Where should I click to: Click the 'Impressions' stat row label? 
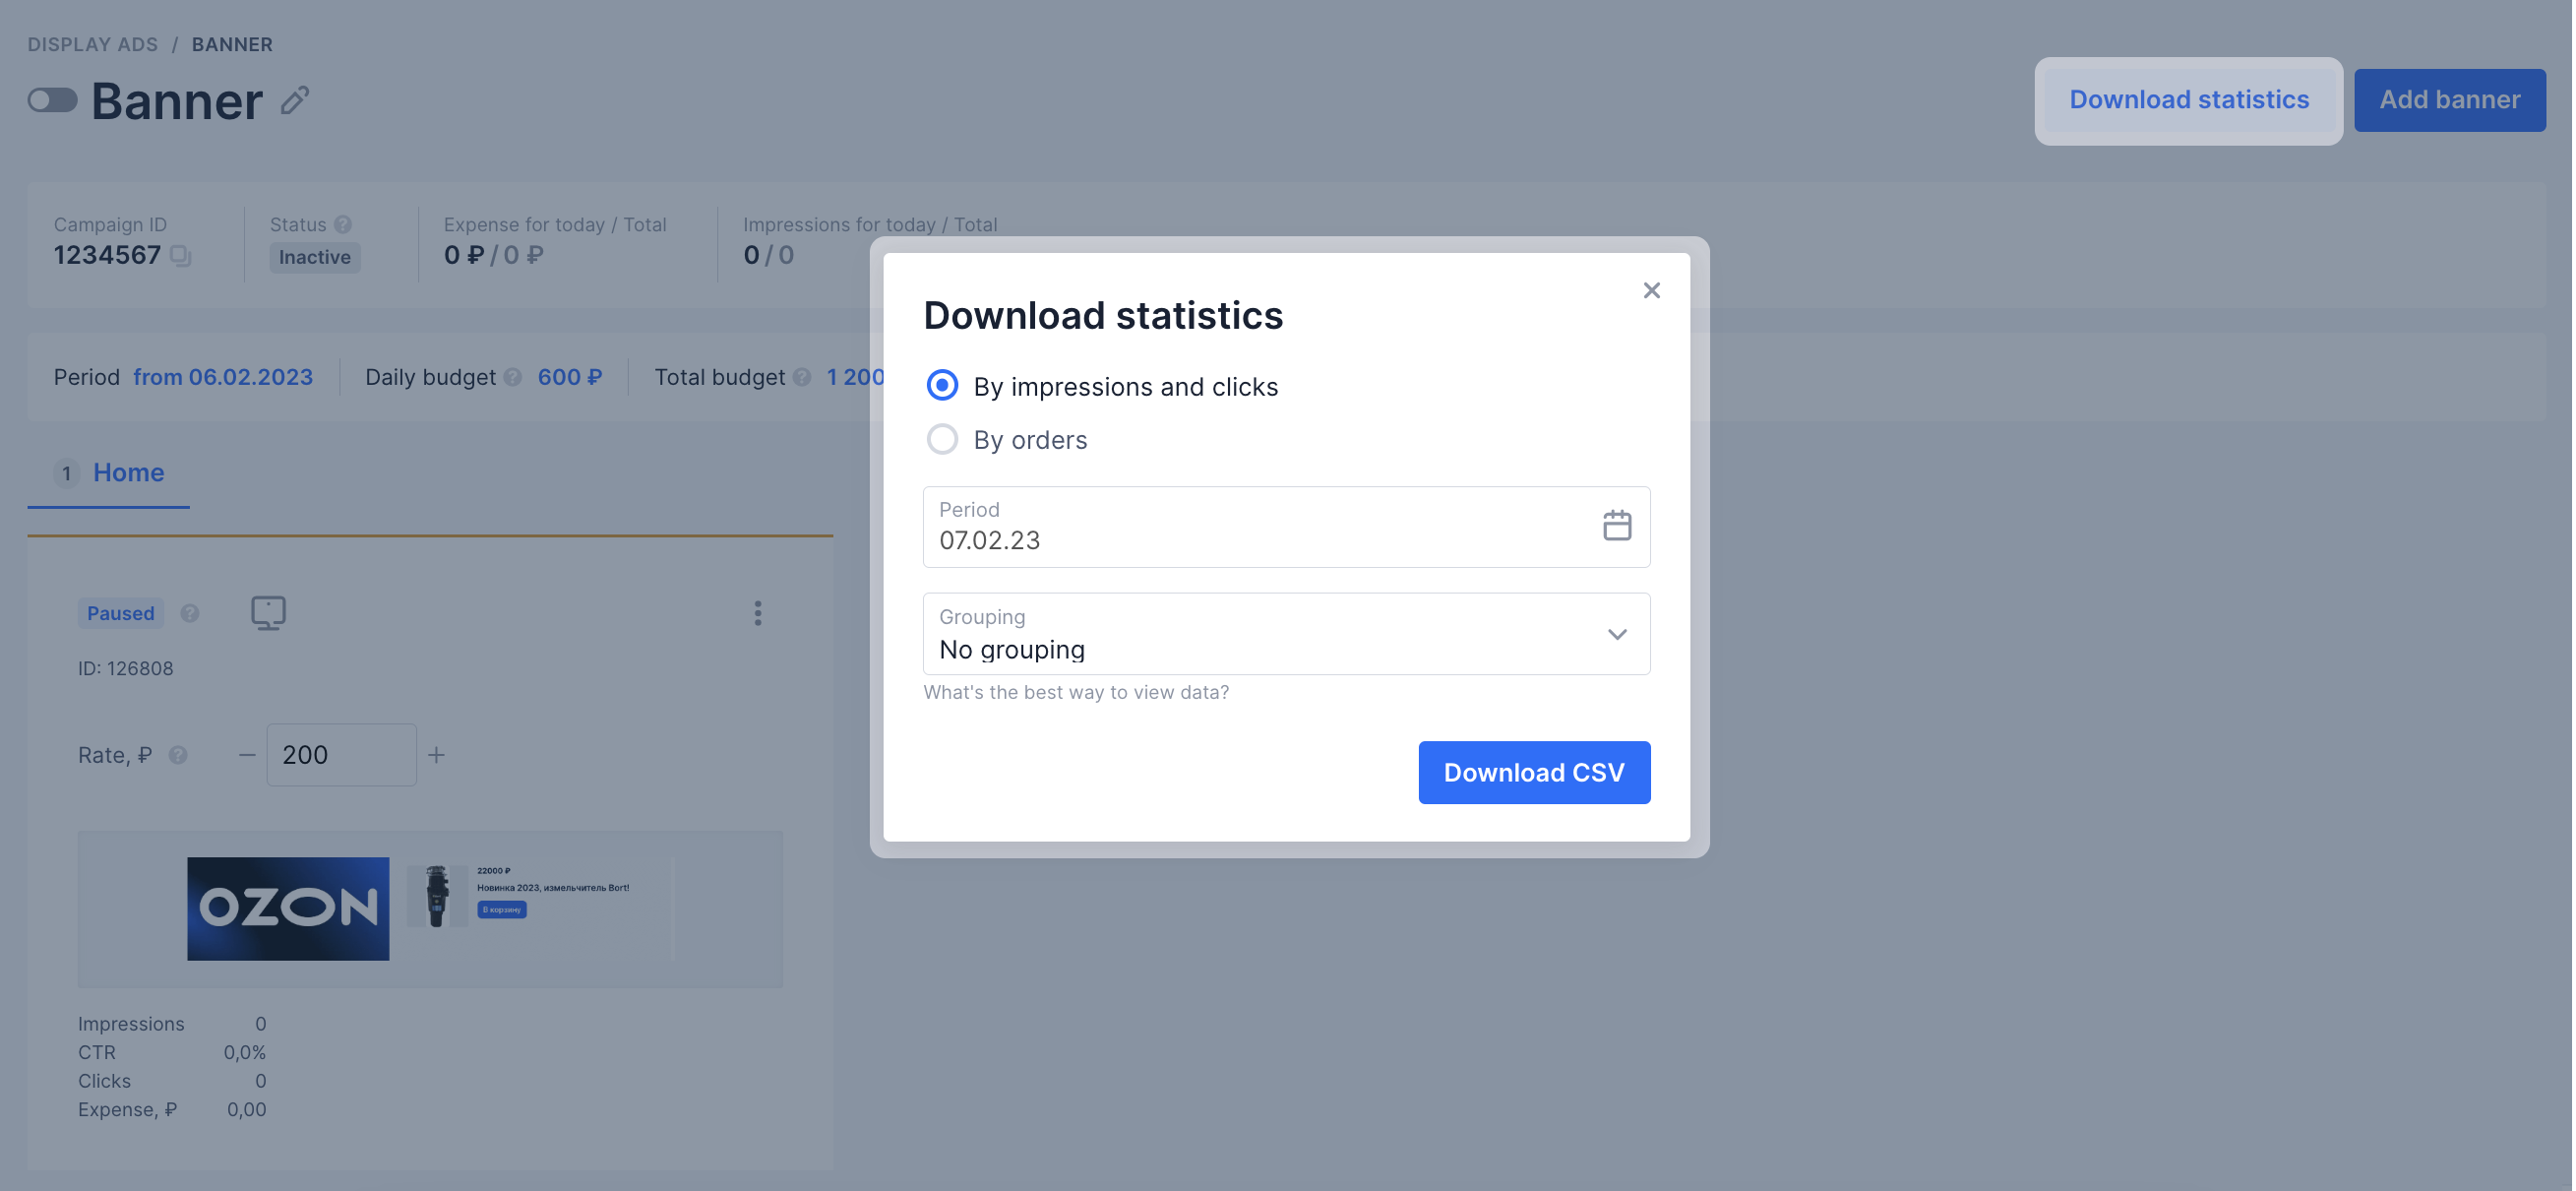[x=131, y=1024]
